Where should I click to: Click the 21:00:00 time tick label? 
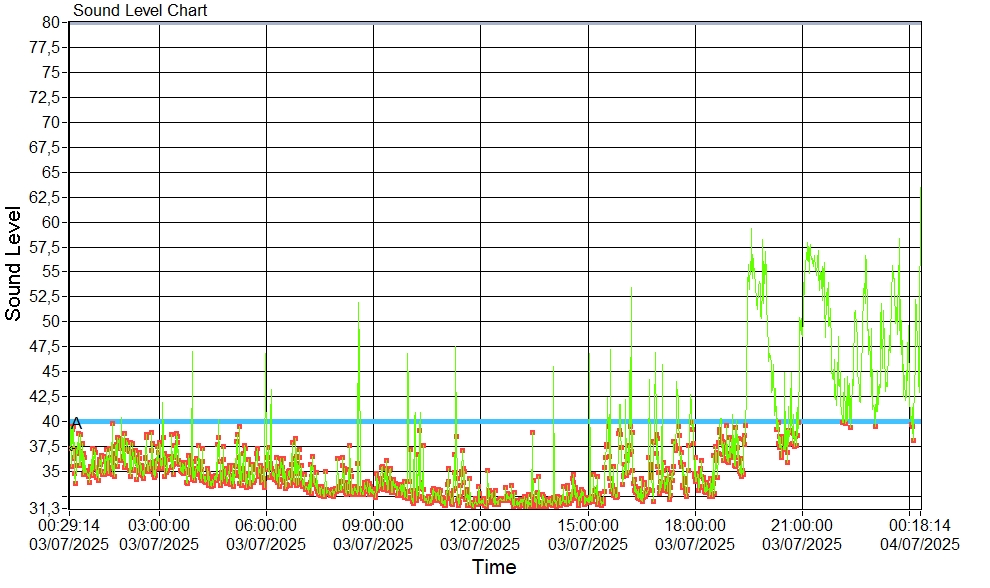(x=802, y=525)
